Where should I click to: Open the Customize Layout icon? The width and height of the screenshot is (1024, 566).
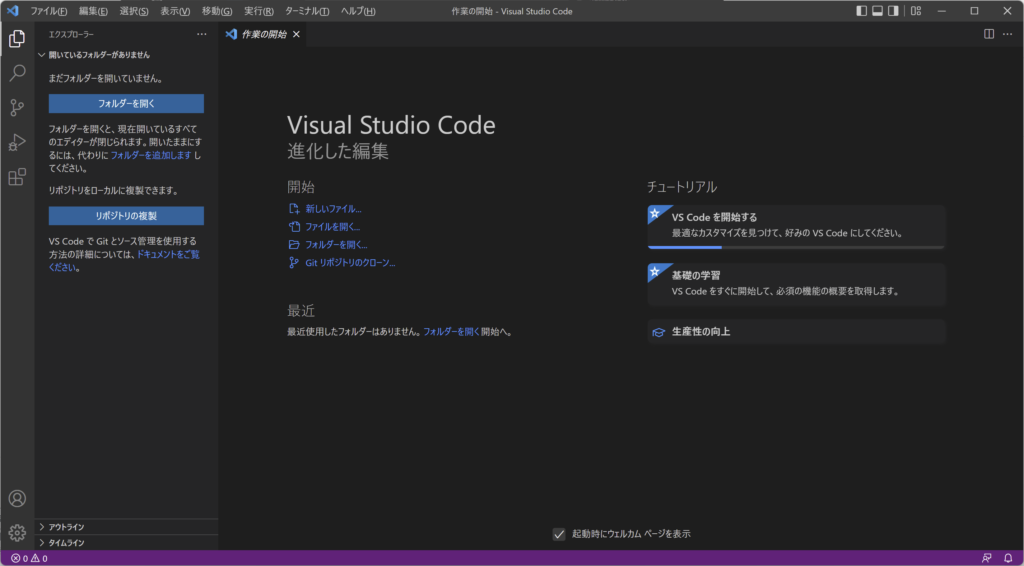tap(916, 11)
